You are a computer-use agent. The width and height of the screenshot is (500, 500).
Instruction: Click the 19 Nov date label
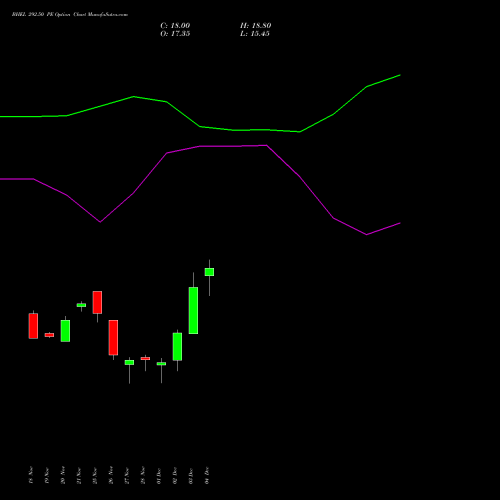(x=47, y=475)
